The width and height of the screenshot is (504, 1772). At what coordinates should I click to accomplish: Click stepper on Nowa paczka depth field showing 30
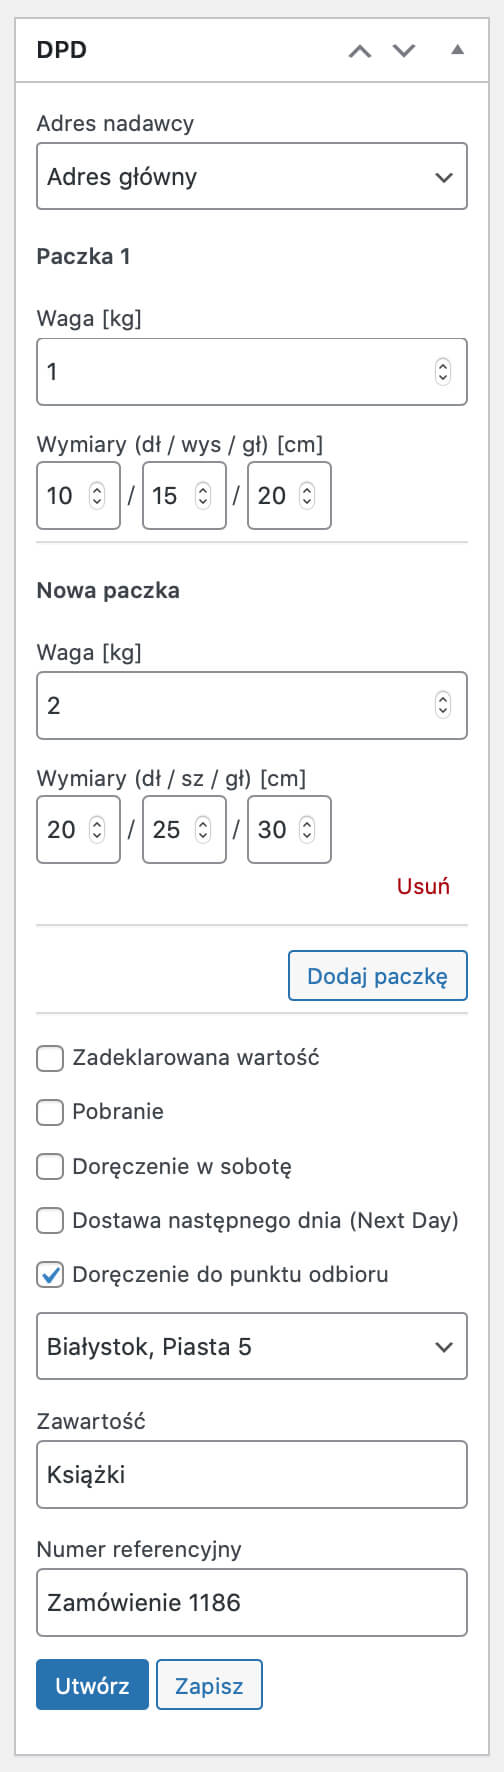pos(307,829)
